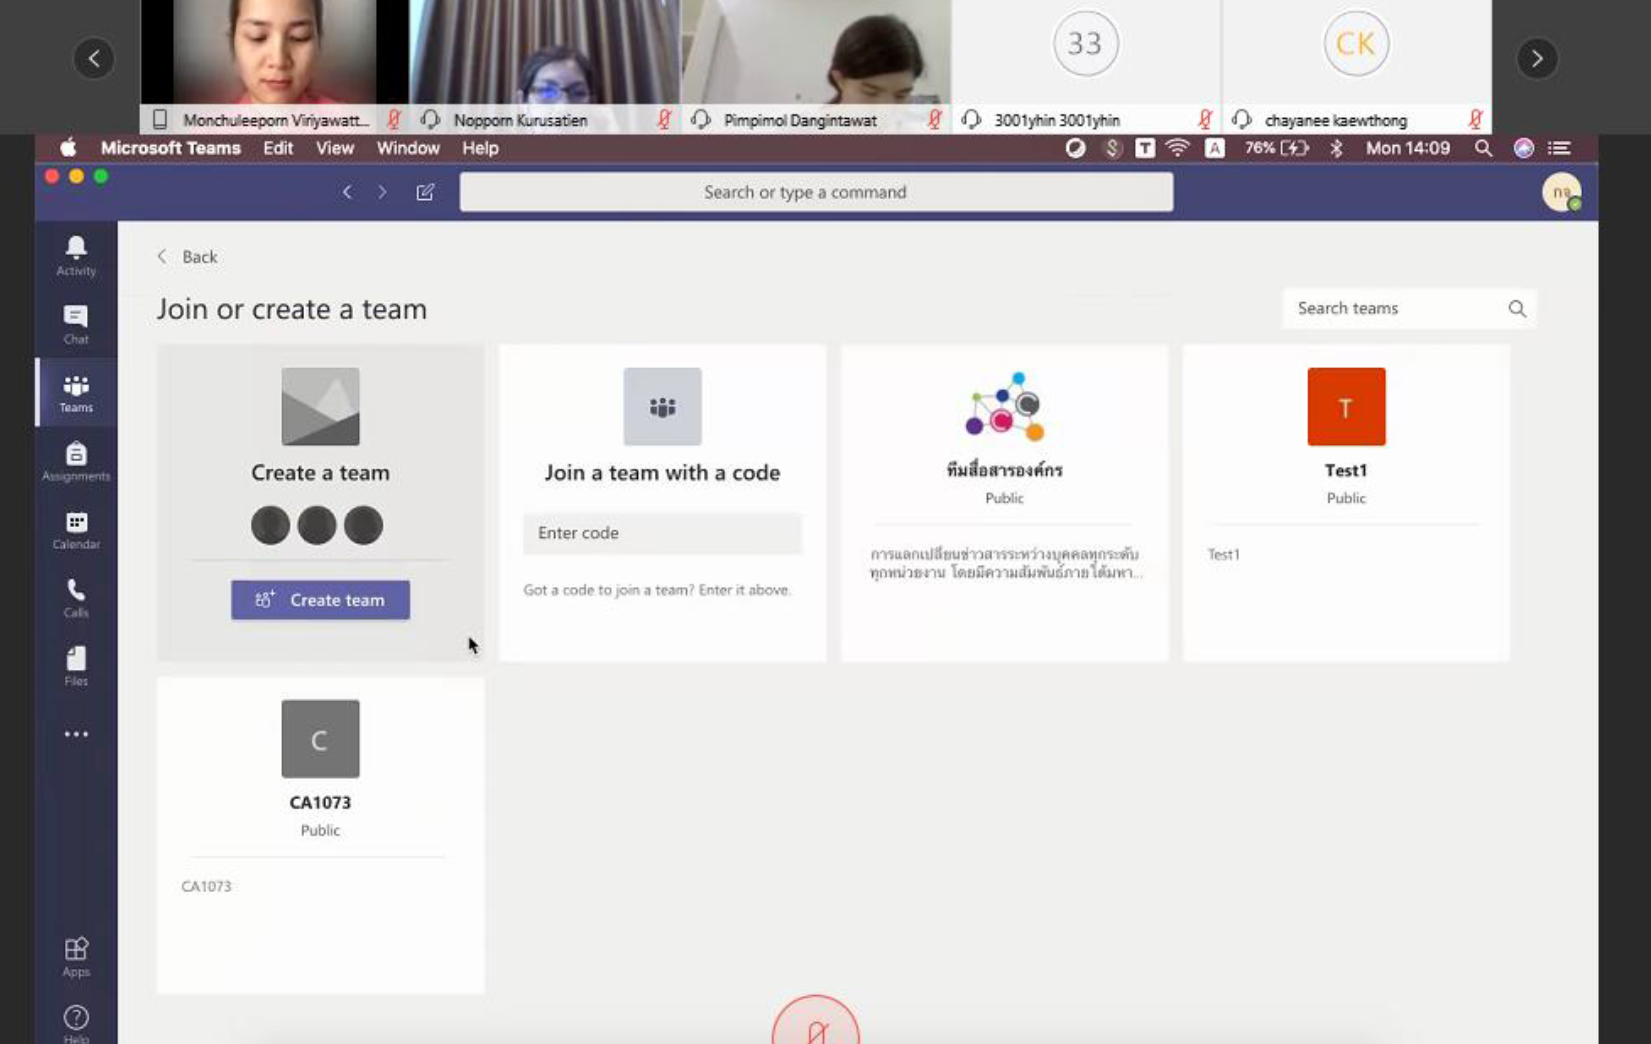Open the profile avatar in top right

coord(1561,192)
